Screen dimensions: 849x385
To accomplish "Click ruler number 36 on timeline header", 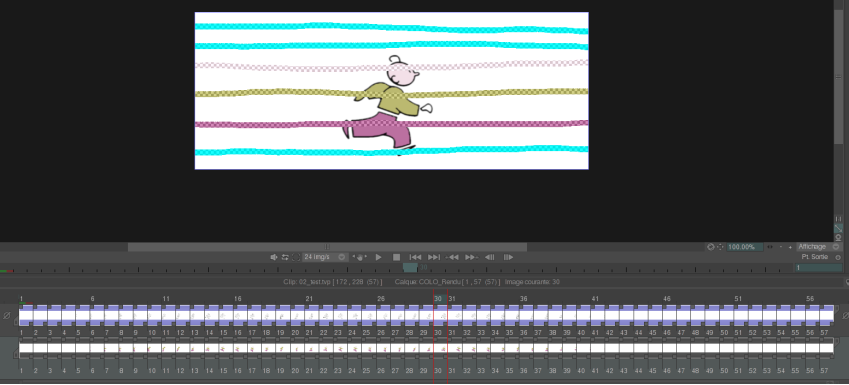I will click(x=524, y=298).
